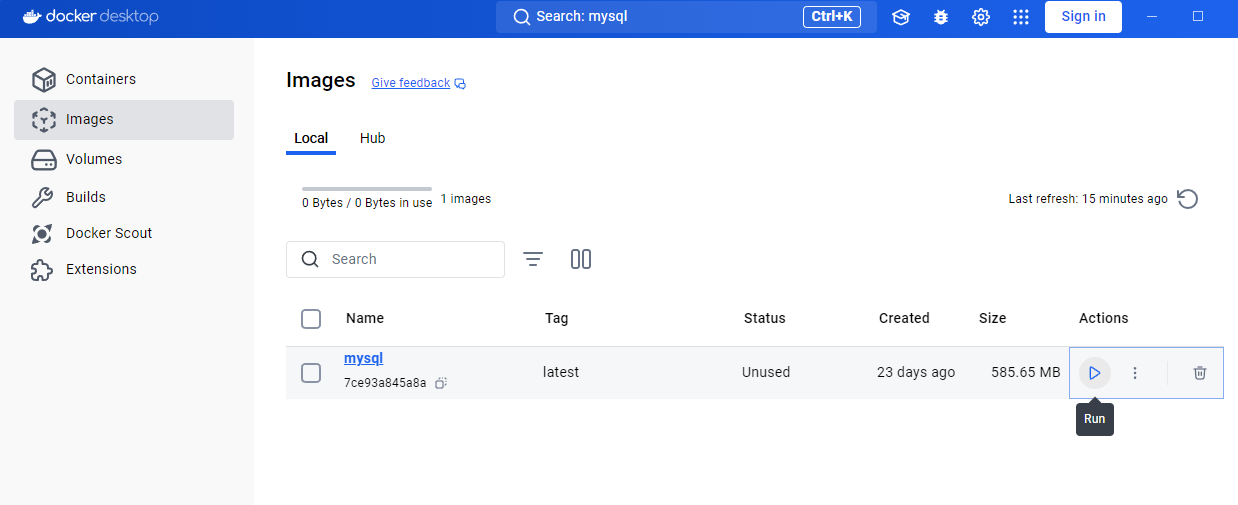Click the images Search input field
Image resolution: width=1238 pixels, height=505 pixels.
tap(395, 259)
